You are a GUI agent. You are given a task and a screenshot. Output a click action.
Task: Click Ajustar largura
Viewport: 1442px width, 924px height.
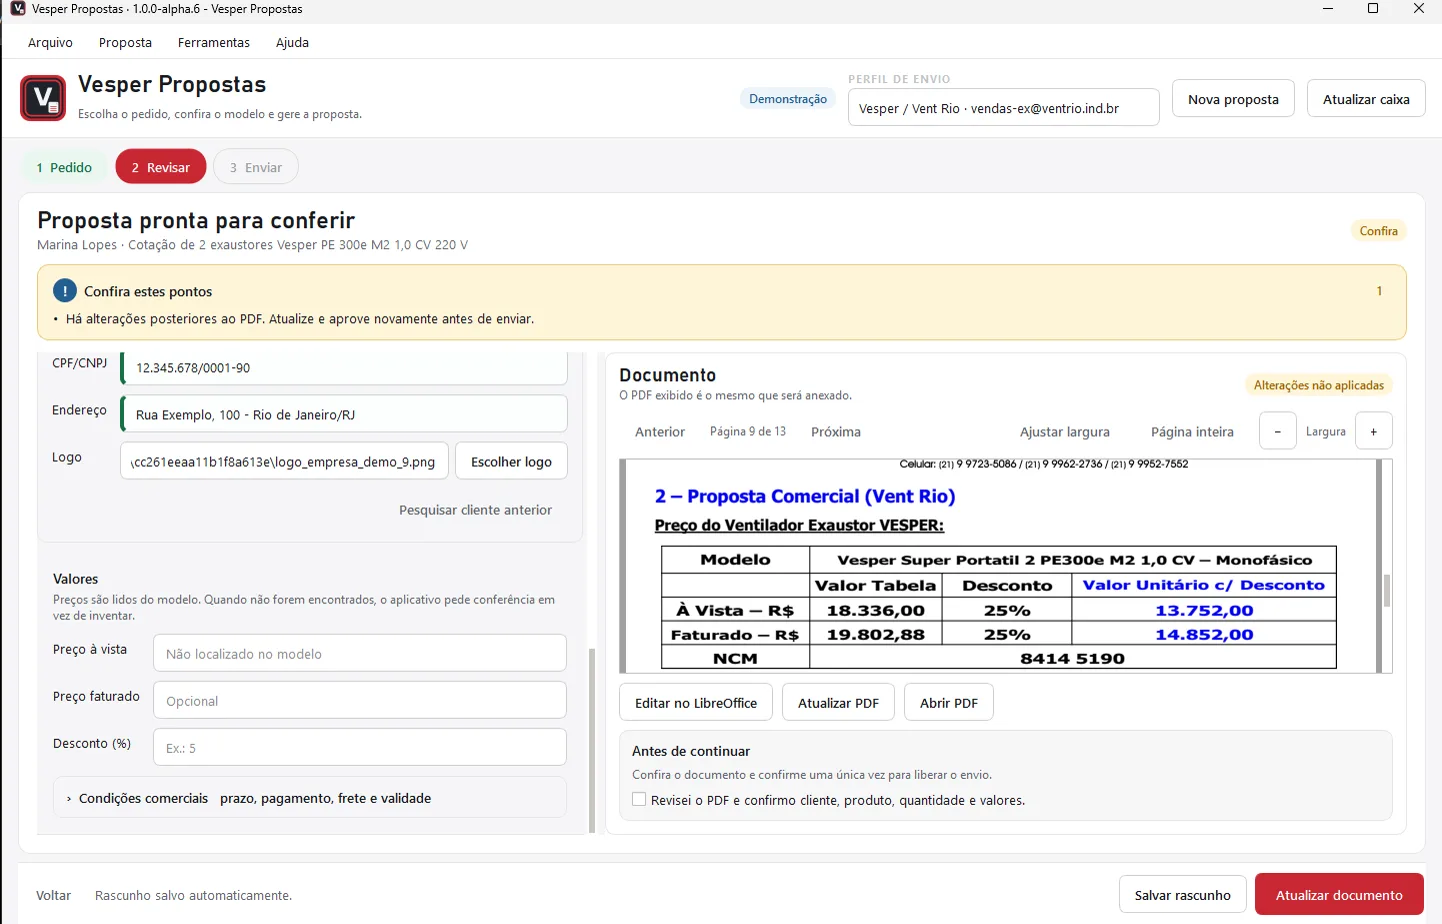(x=1065, y=432)
